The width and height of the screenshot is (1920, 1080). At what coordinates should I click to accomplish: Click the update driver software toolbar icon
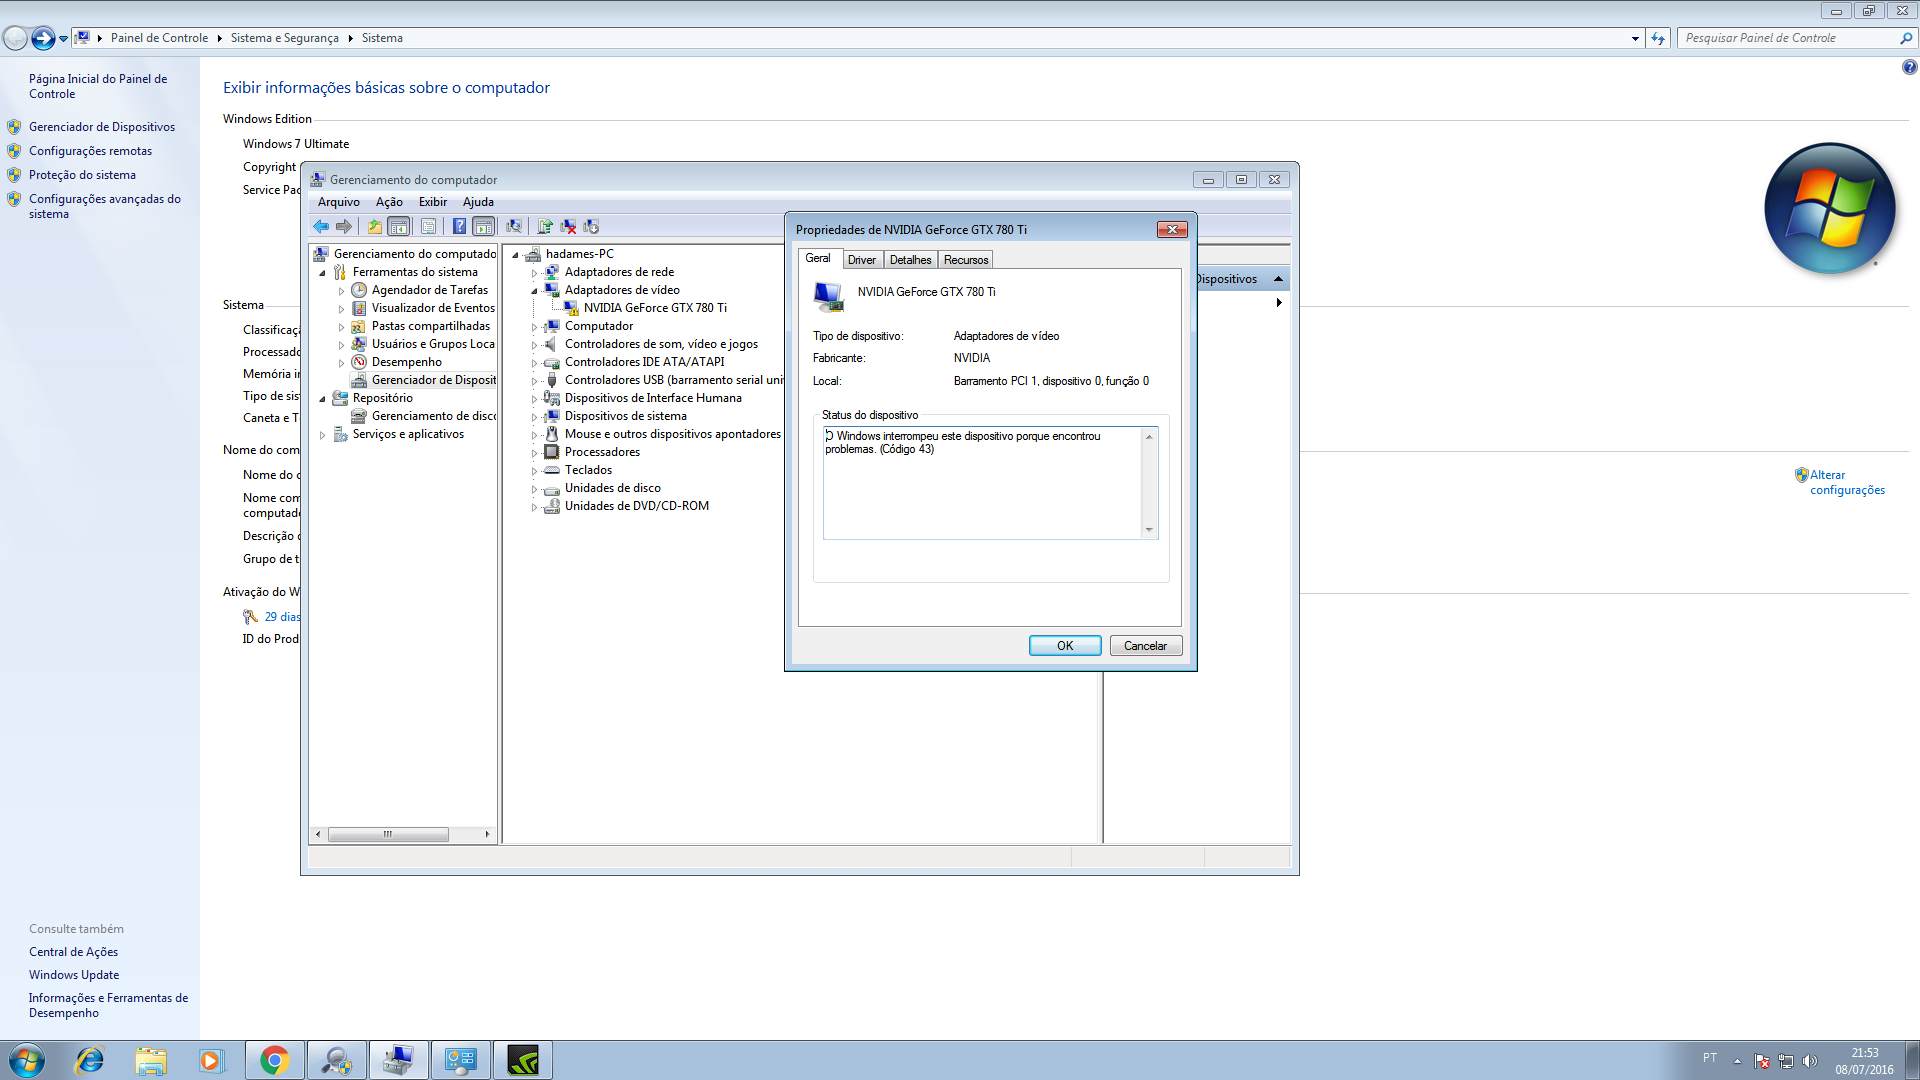pos(545,227)
